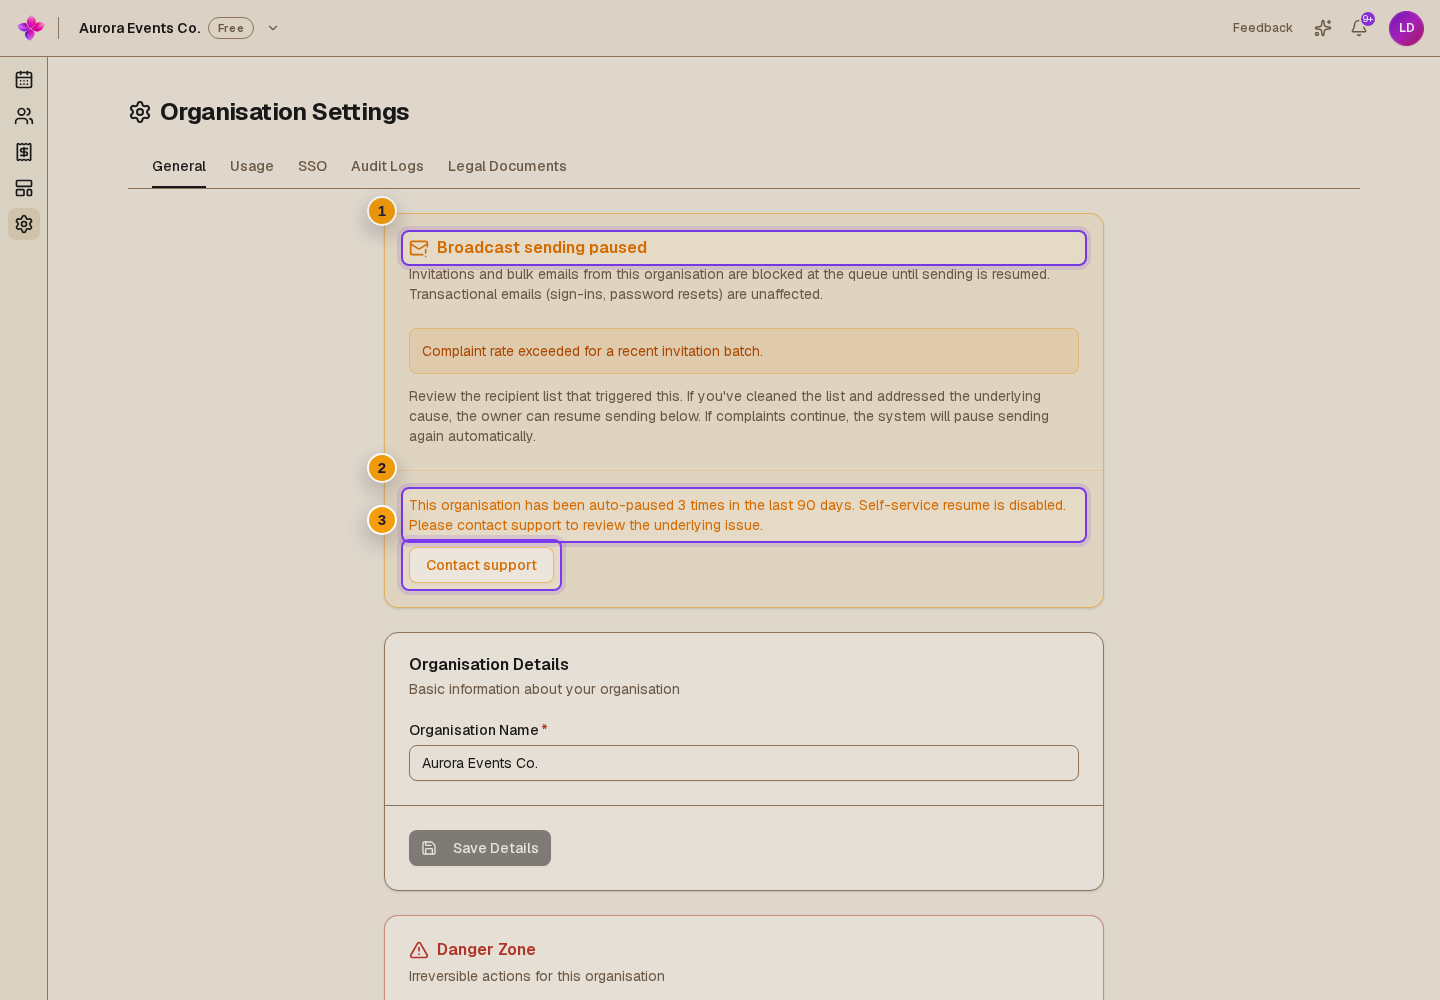This screenshot has width=1440, height=1000.
Task: Expand the organisation switcher chevron
Action: point(273,28)
